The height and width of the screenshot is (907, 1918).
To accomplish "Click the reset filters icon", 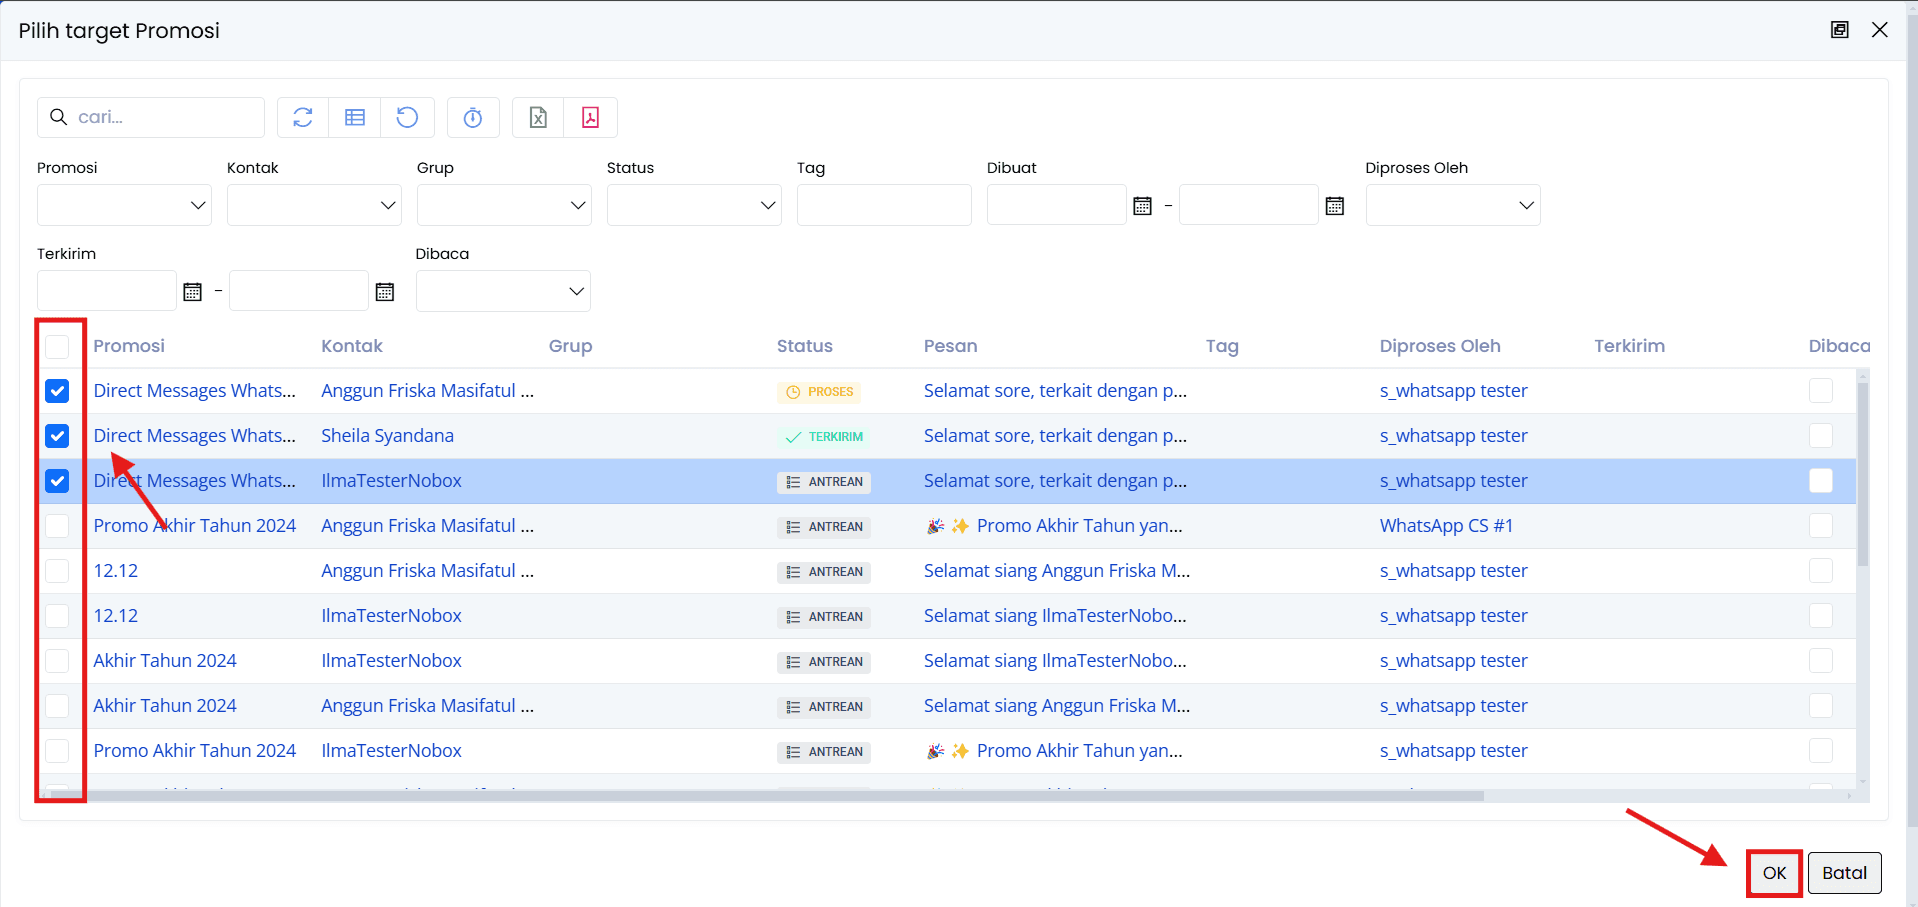I will tap(407, 117).
